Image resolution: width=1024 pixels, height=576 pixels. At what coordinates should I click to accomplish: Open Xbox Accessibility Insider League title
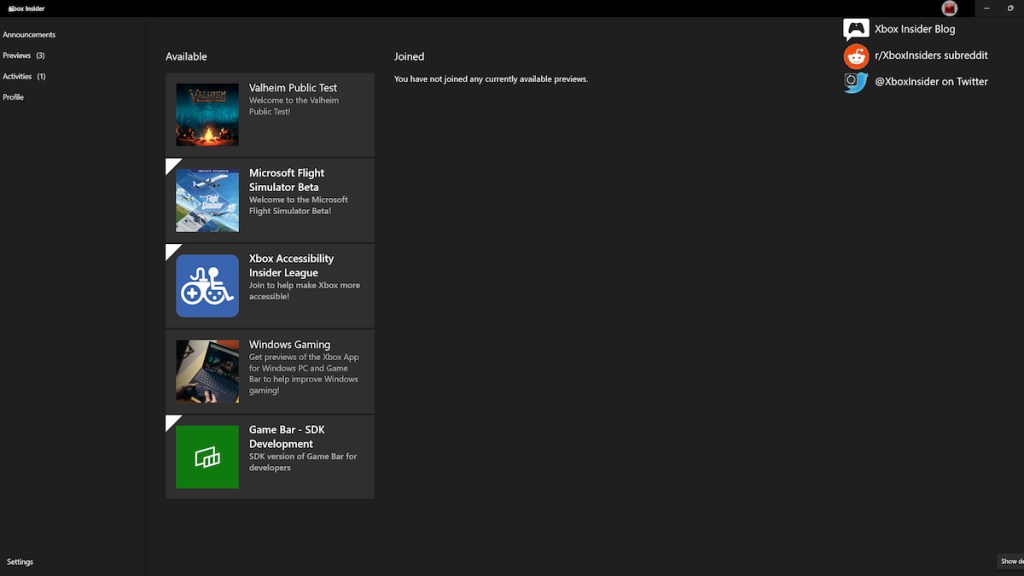tap(291, 265)
